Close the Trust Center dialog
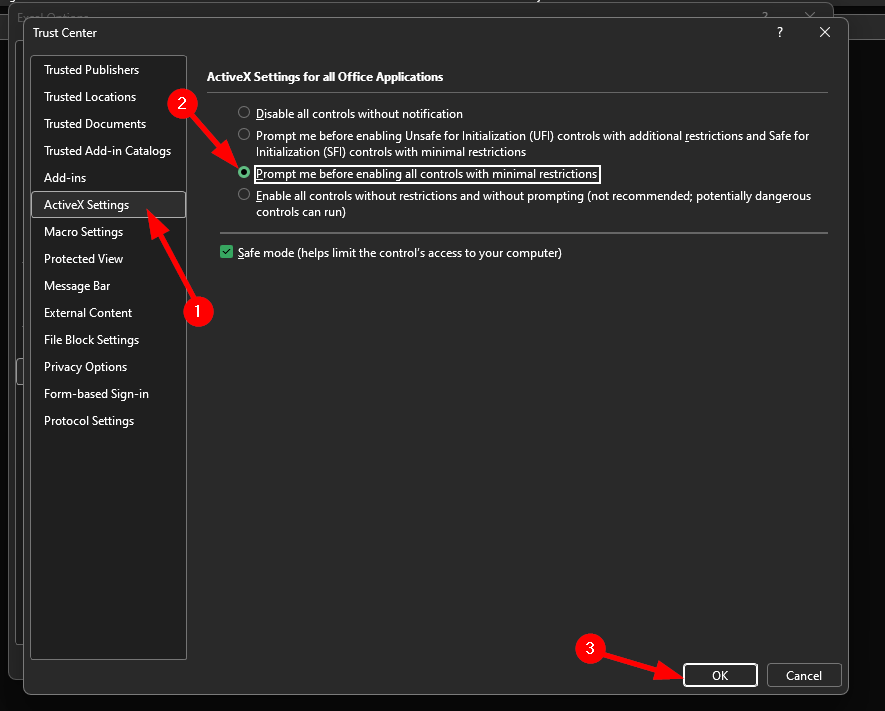 click(x=825, y=33)
